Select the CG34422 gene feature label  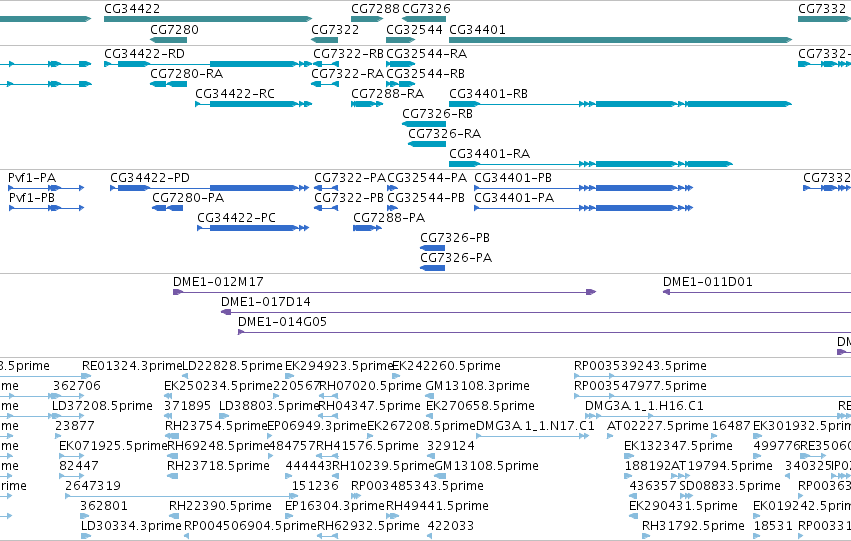pos(132,9)
